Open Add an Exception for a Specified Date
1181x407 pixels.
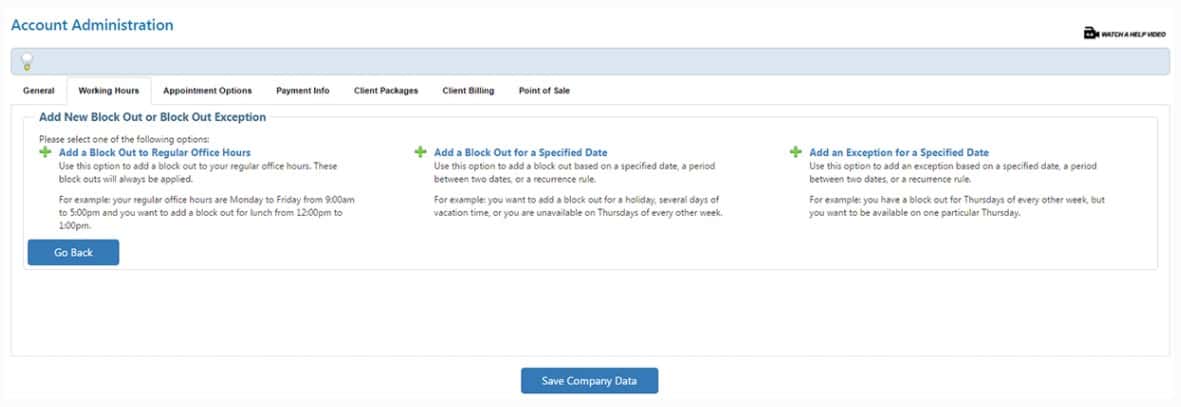point(899,153)
